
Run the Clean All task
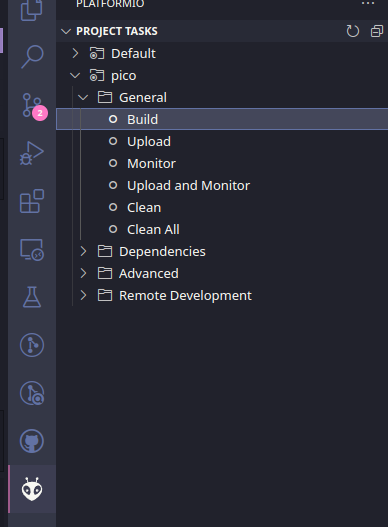coord(222,230)
